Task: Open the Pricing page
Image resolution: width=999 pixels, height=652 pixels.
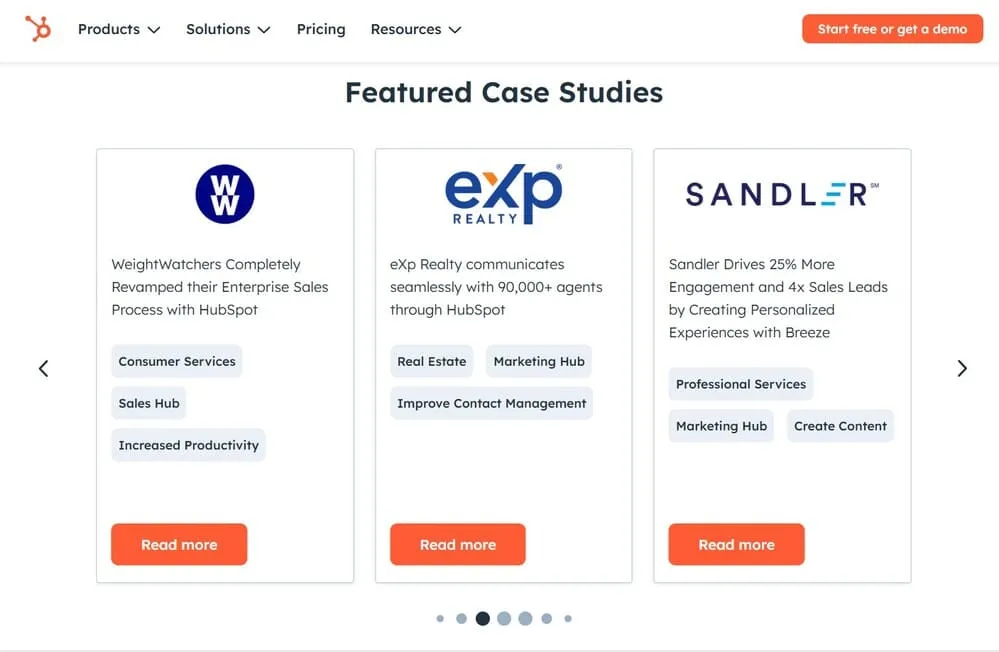Action: [x=321, y=29]
